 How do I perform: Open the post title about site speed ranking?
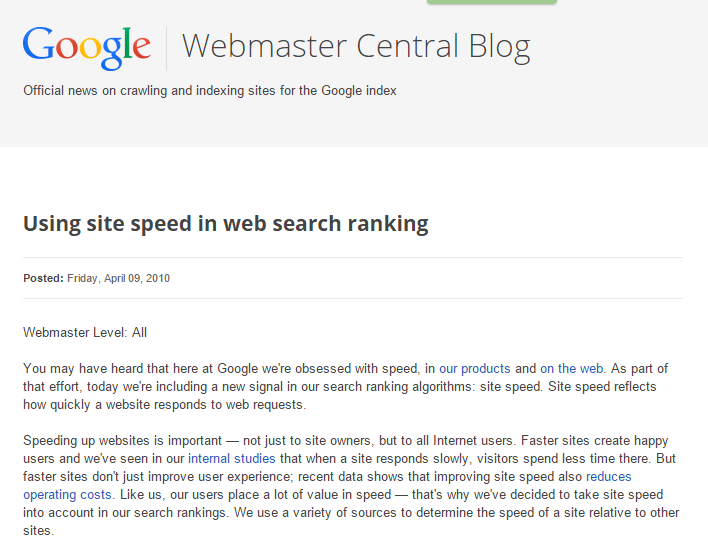[225, 223]
